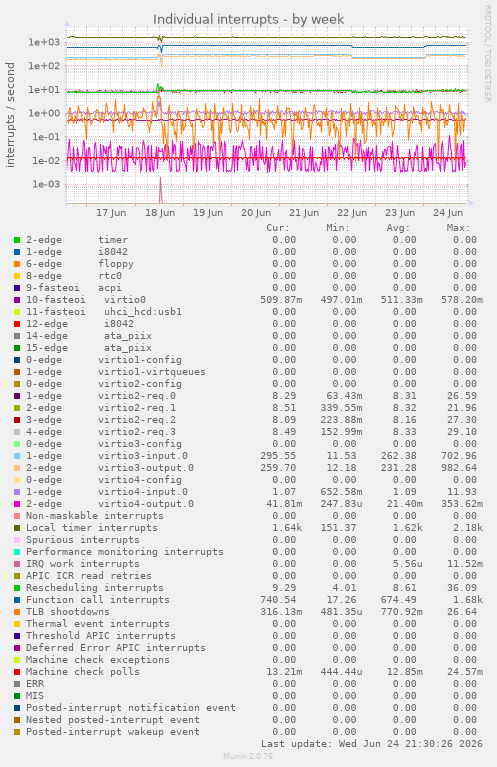Click the gray swatch for 14-edge ata_piix
This screenshot has height=767, width=497.
tap(17, 336)
